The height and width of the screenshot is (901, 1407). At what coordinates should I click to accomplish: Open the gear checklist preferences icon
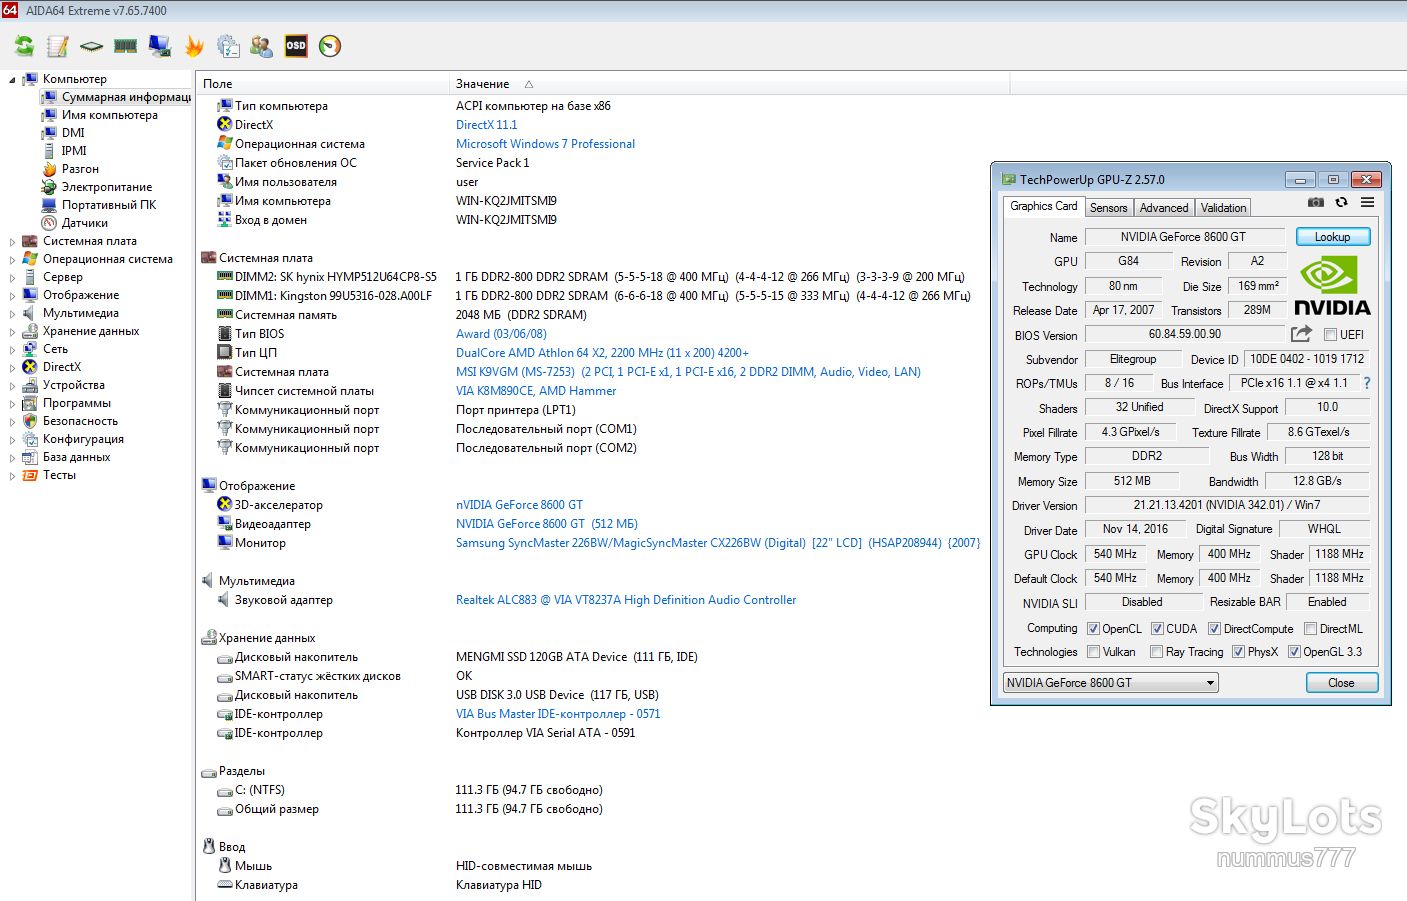click(x=228, y=46)
